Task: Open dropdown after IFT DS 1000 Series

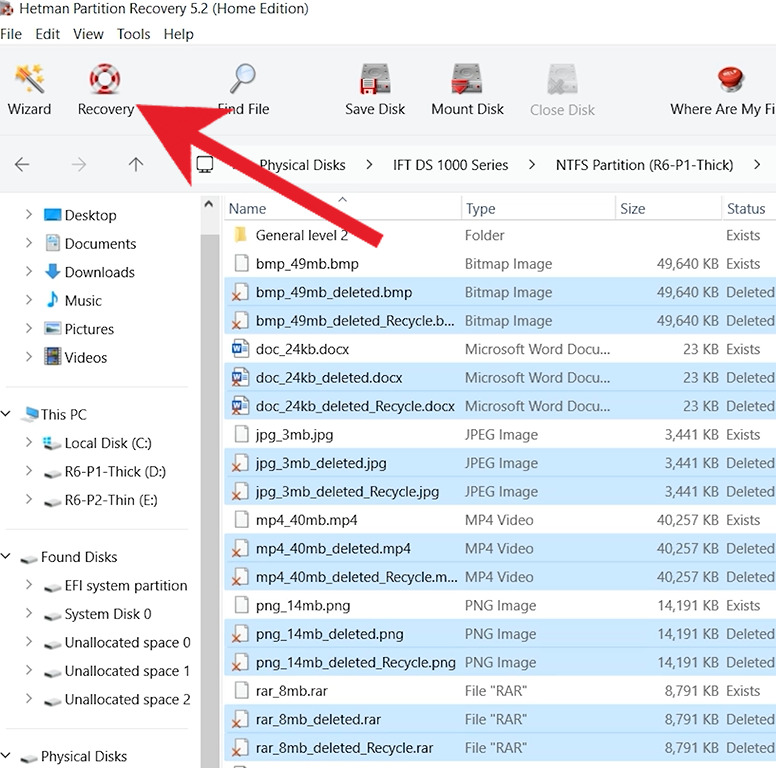Action: click(532, 164)
